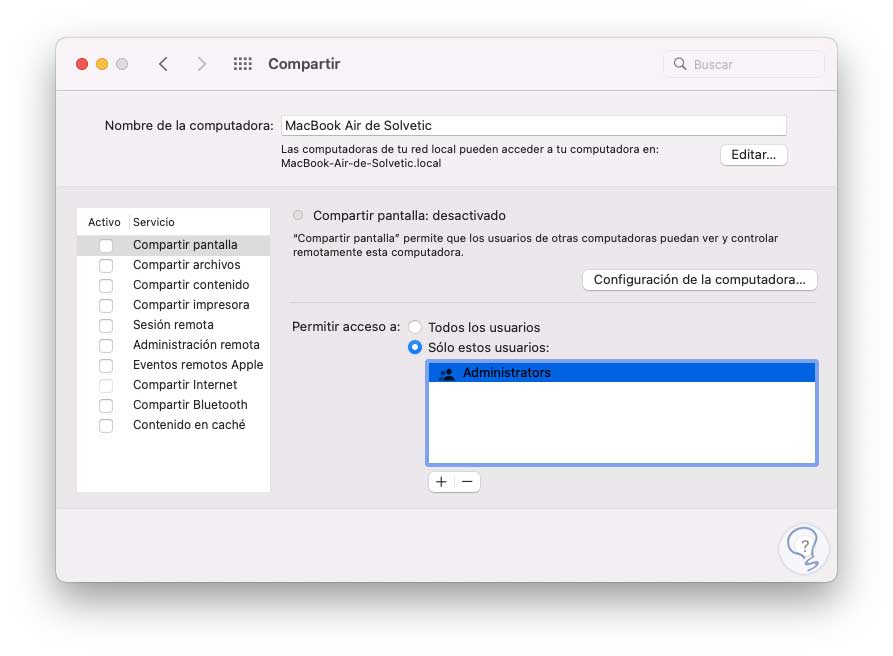Screen dimensions: 893x656
Task: Add a user with the plus button
Action: tap(441, 482)
